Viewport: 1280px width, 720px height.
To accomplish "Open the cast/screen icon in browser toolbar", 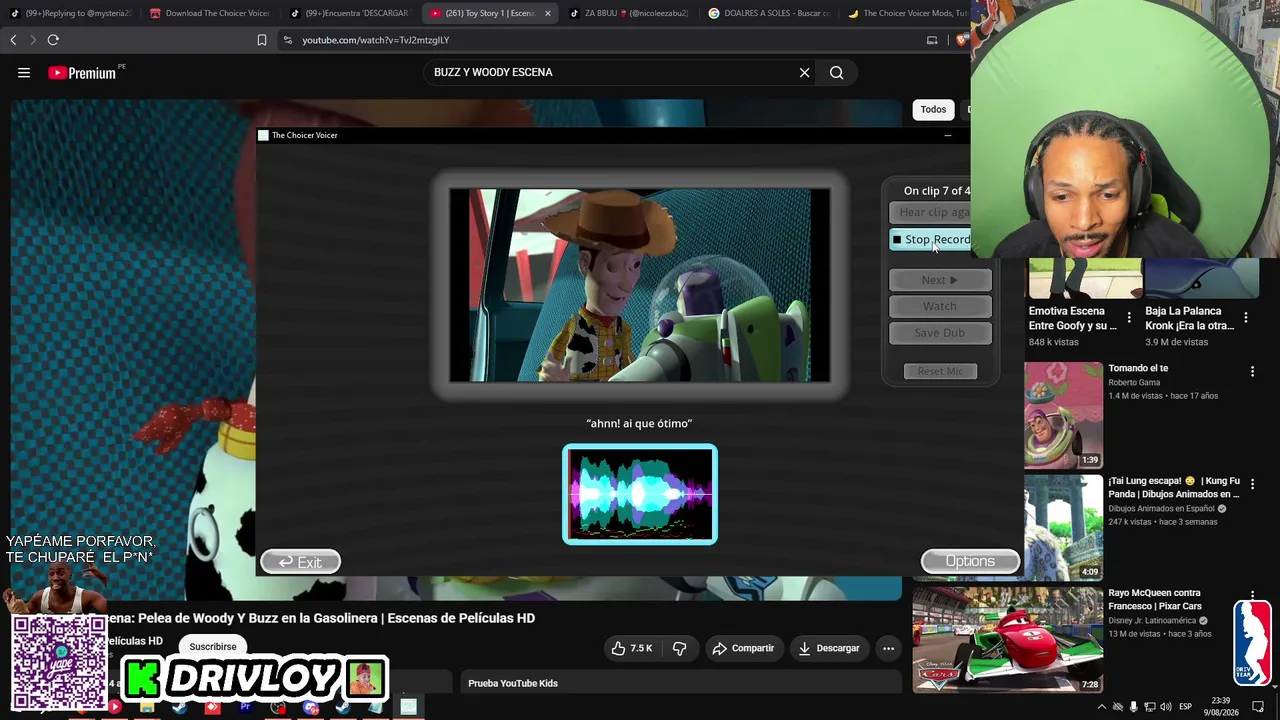I will 932,40.
